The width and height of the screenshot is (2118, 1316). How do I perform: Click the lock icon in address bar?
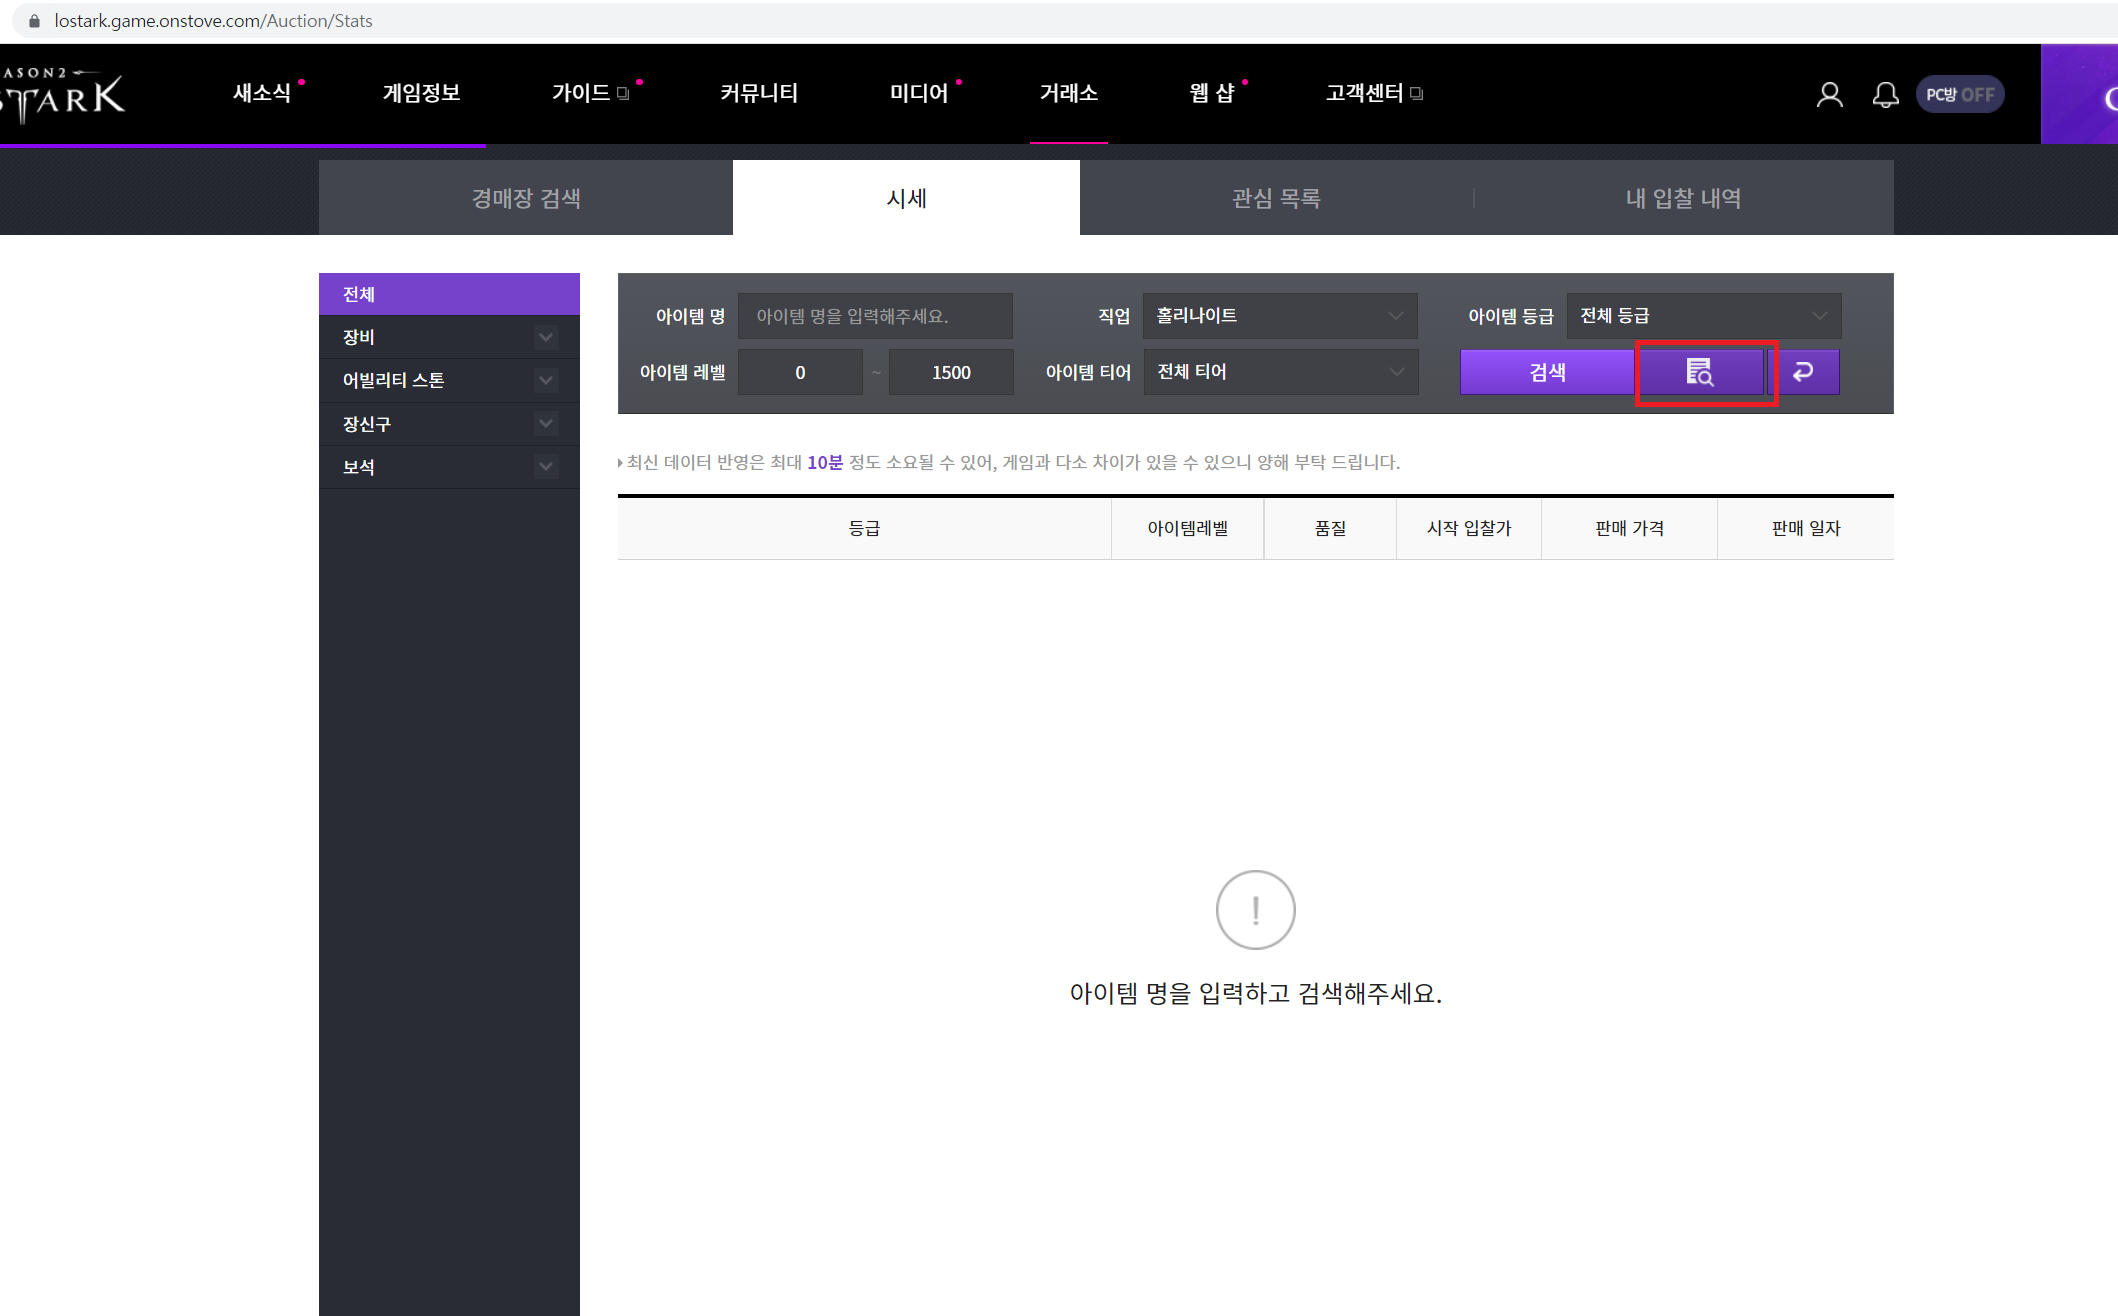pos(34,21)
